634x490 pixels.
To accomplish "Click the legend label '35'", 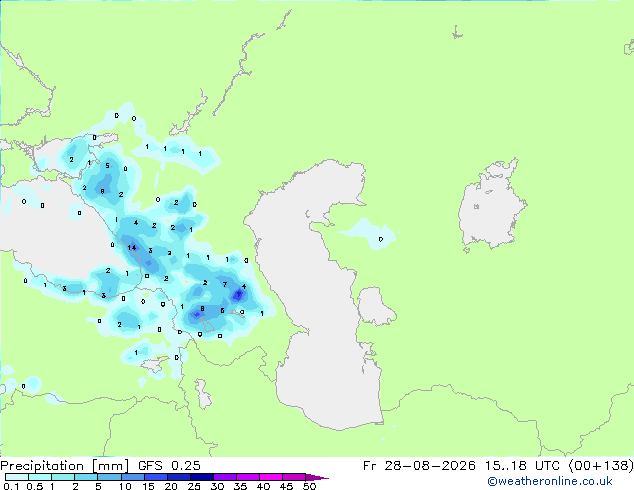I will [240, 486].
